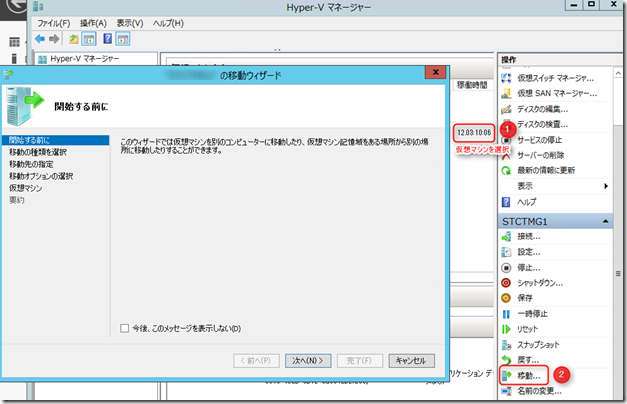Open the 操作(A) menu
Viewport: 627px width, 404px height.
[x=93, y=23]
